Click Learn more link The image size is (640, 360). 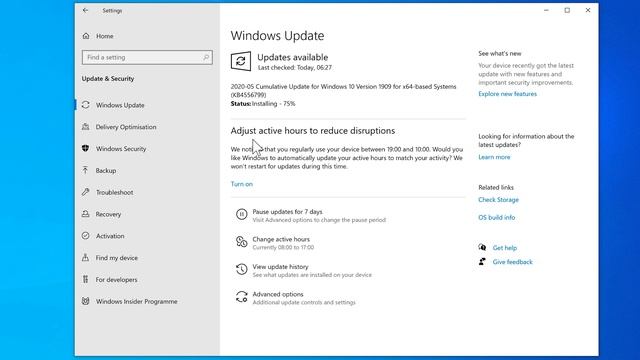494,157
